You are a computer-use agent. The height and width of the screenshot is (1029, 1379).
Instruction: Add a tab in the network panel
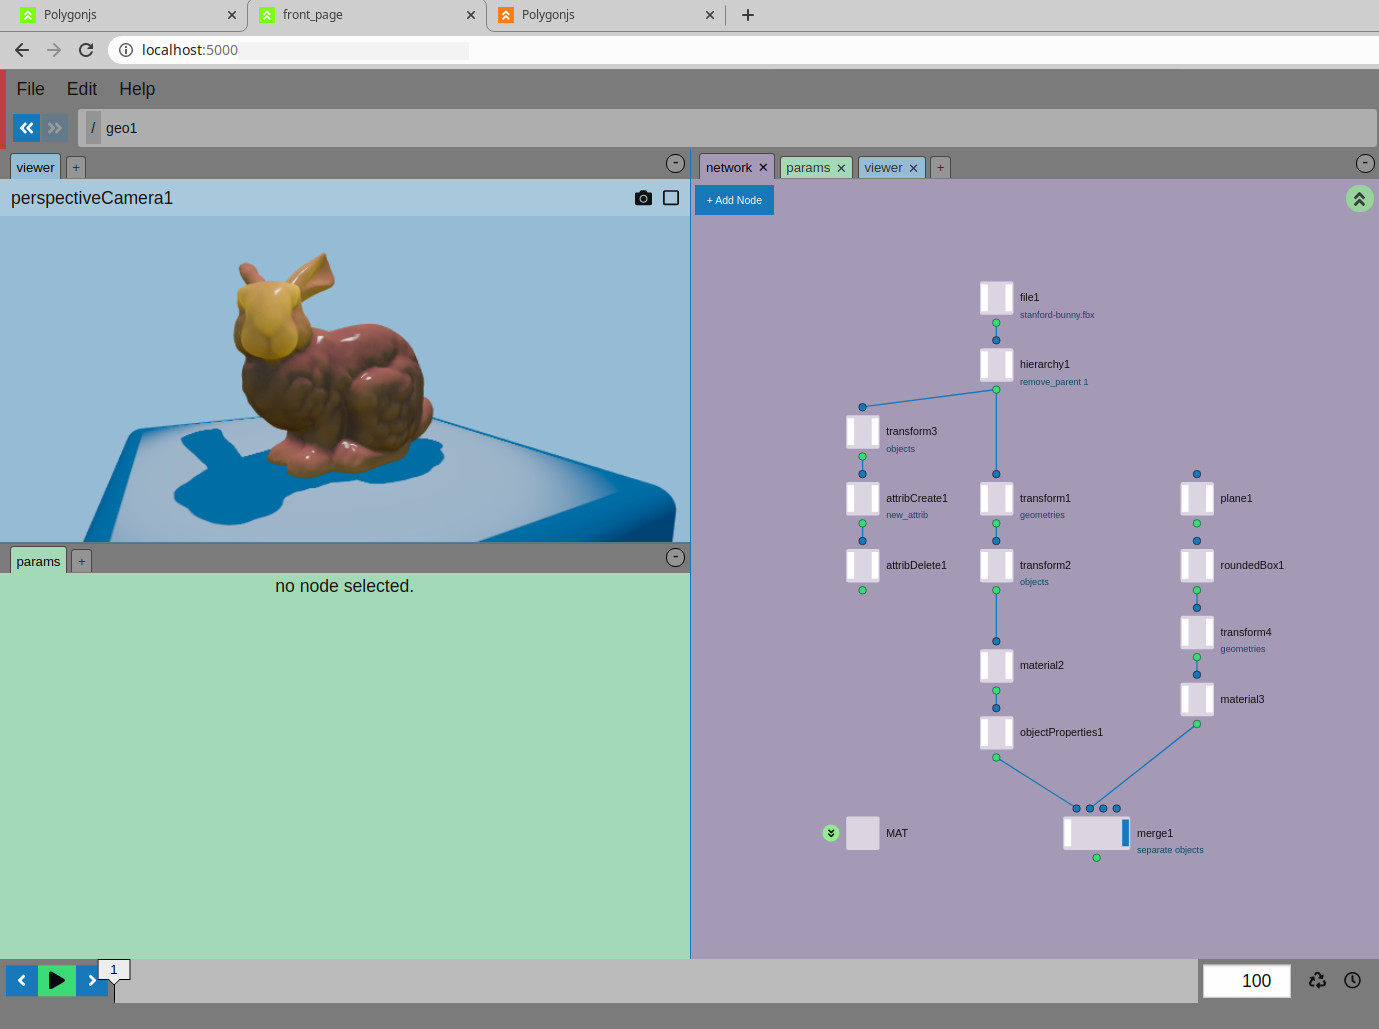pyautogui.click(x=940, y=167)
